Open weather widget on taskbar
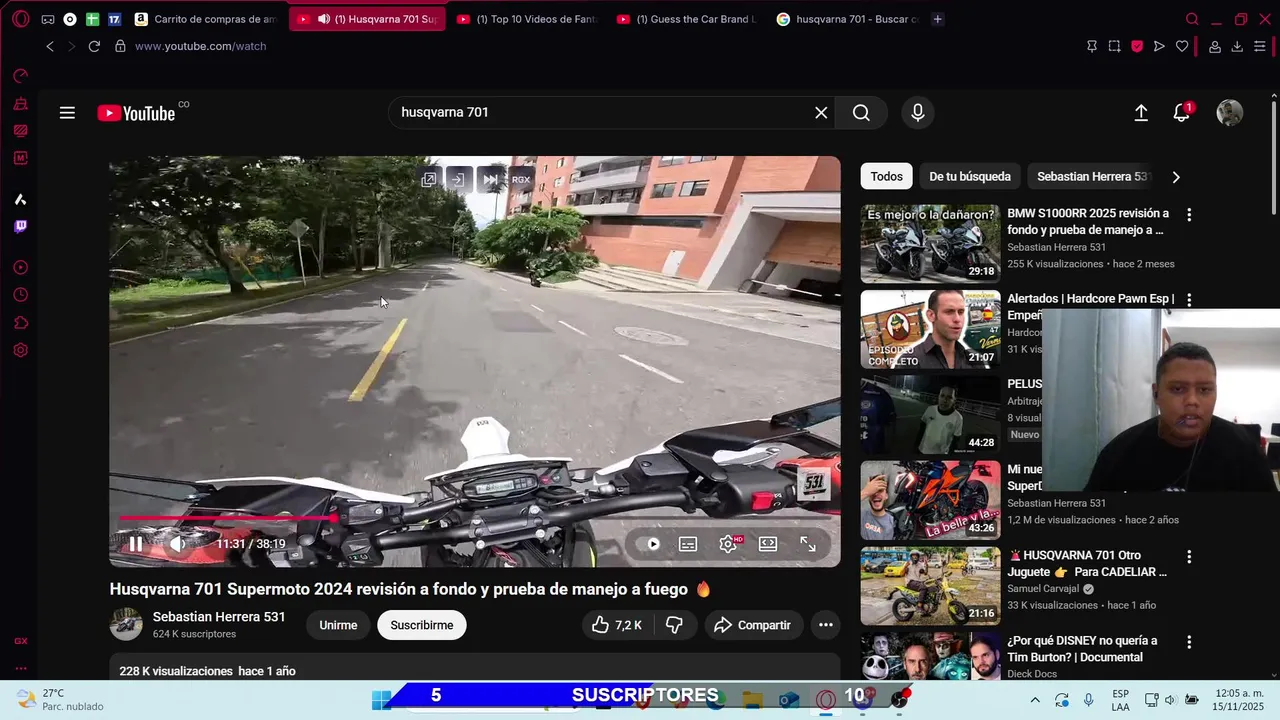 coord(60,700)
